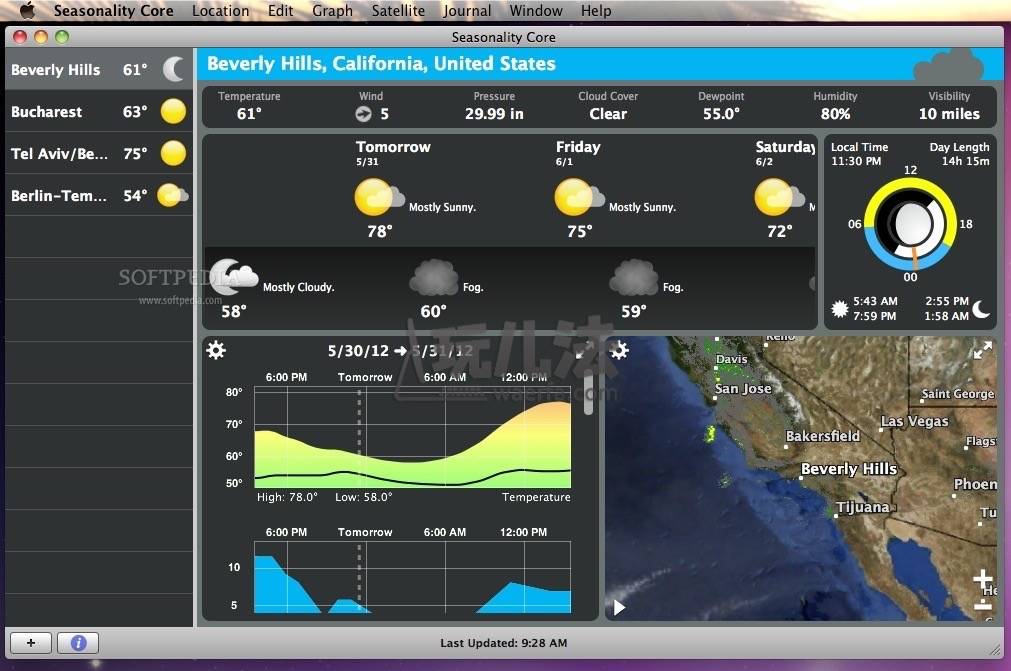Click the Beverly Hills, California, United States heading
The width and height of the screenshot is (1011, 671).
coord(381,64)
